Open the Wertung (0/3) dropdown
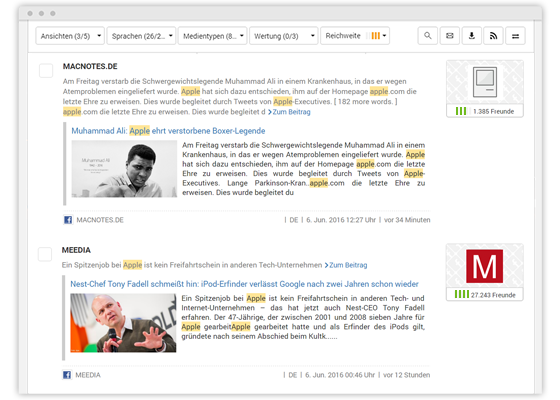 [x=284, y=36]
